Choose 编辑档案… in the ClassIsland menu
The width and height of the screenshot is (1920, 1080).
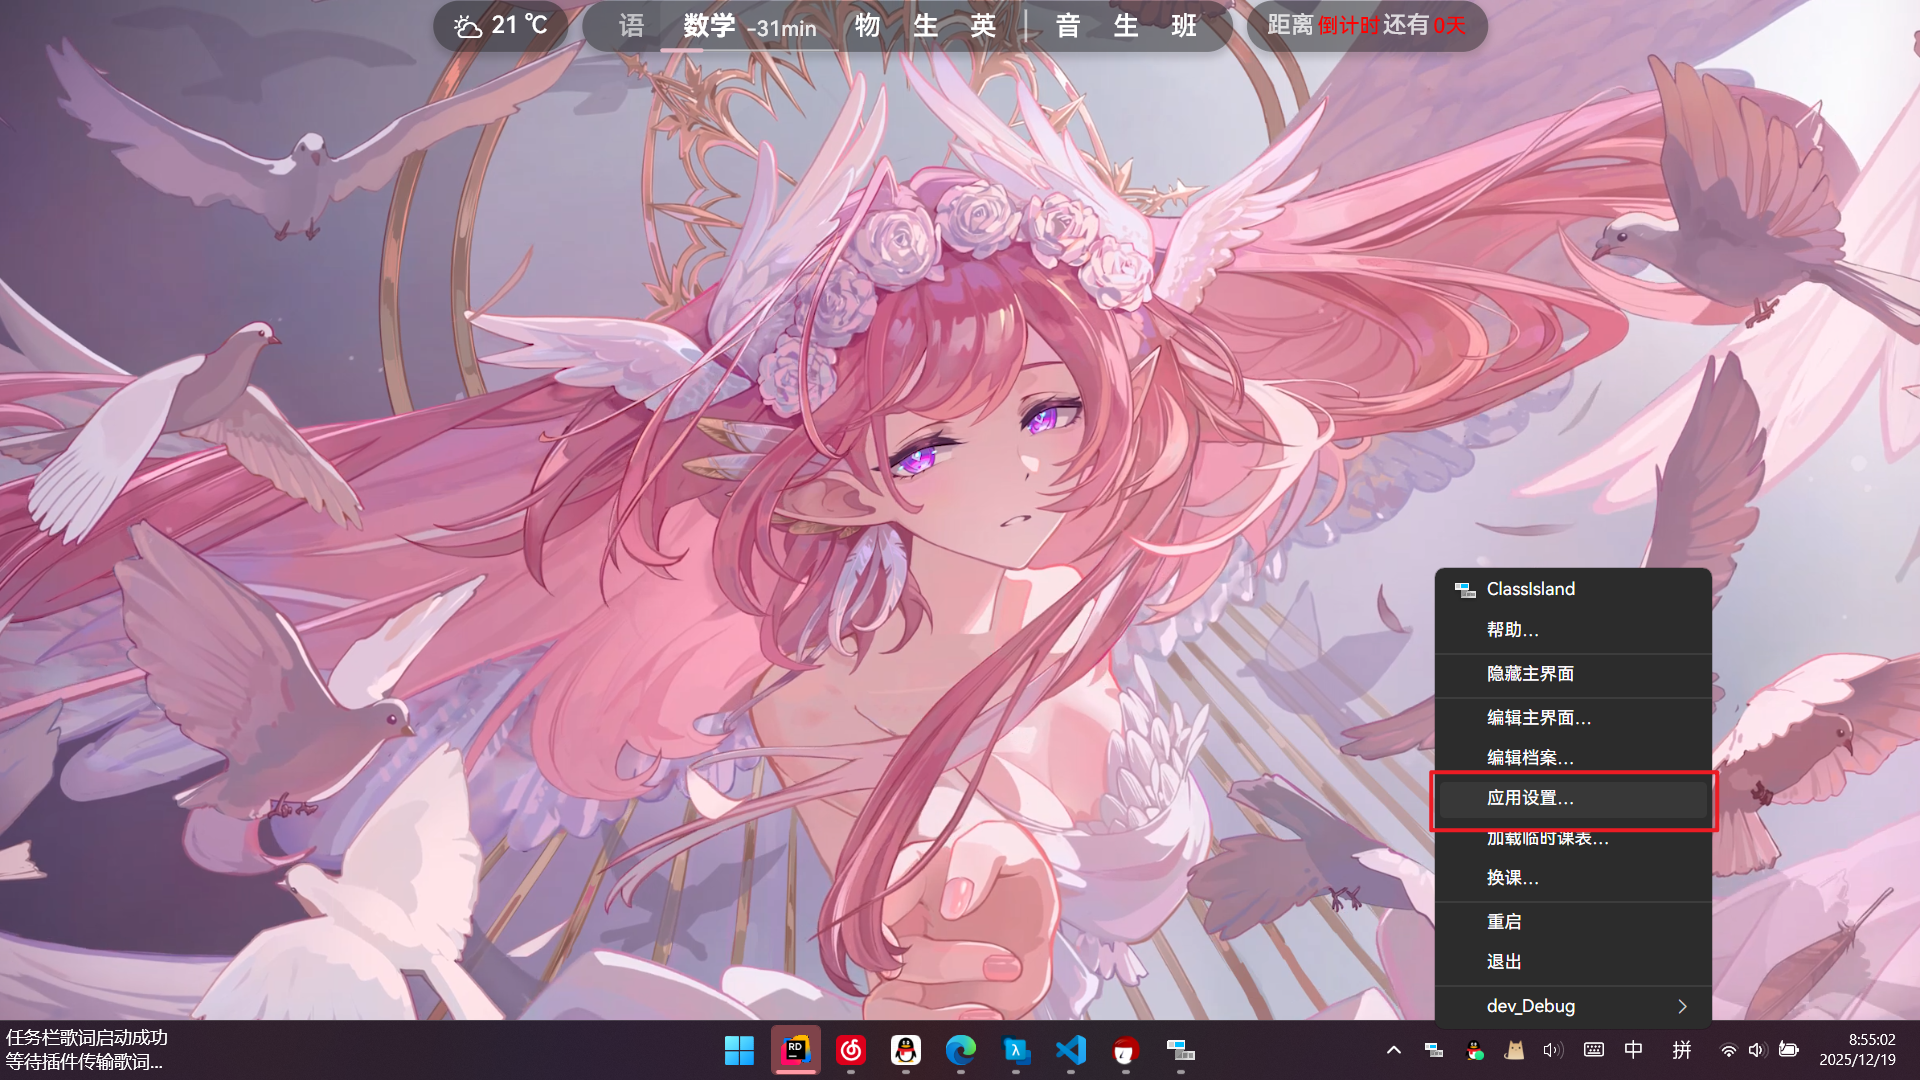[x=1530, y=758]
